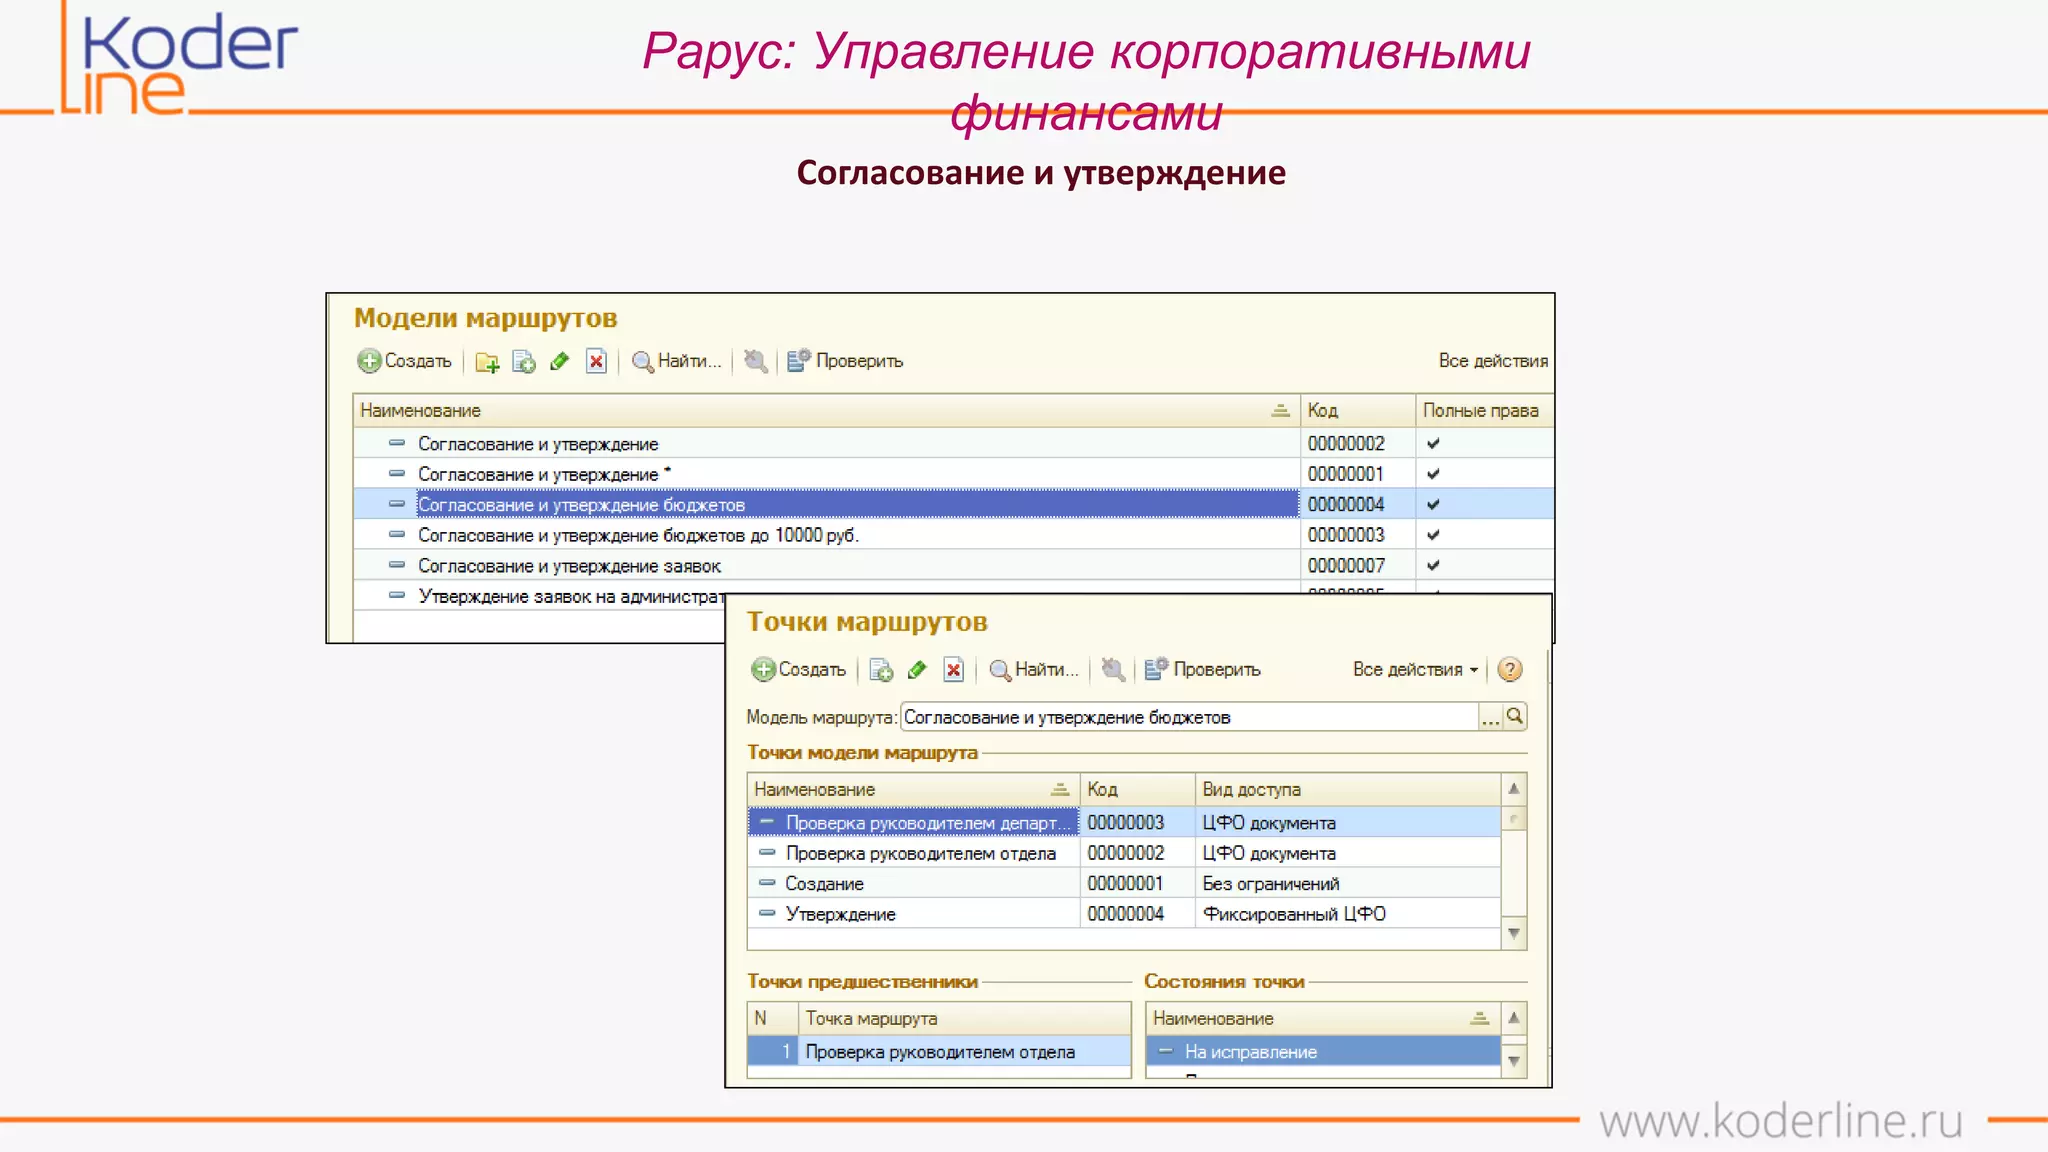
Task: Click row icon of Согласование и утверждение заявок
Action: 397,565
